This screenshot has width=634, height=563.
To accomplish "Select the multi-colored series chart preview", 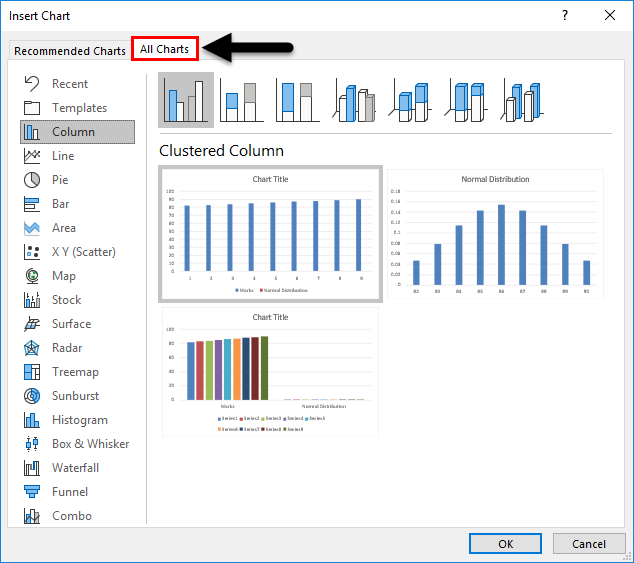I will click(270, 372).
